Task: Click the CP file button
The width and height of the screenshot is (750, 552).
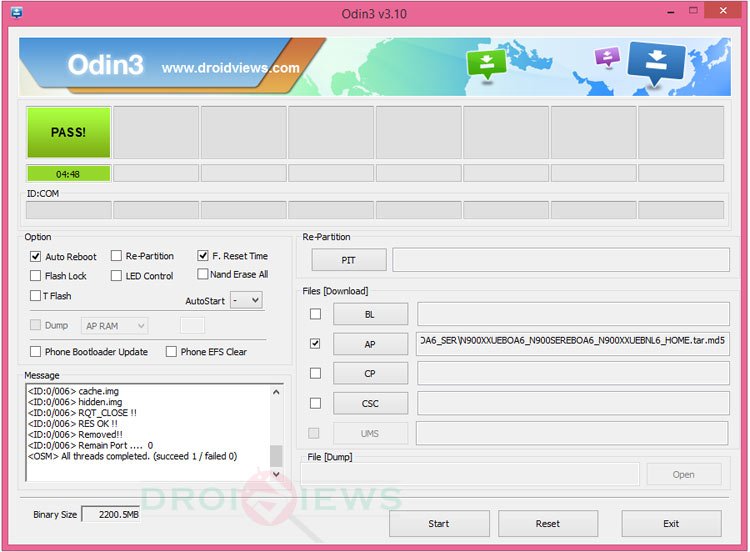Action: point(370,374)
